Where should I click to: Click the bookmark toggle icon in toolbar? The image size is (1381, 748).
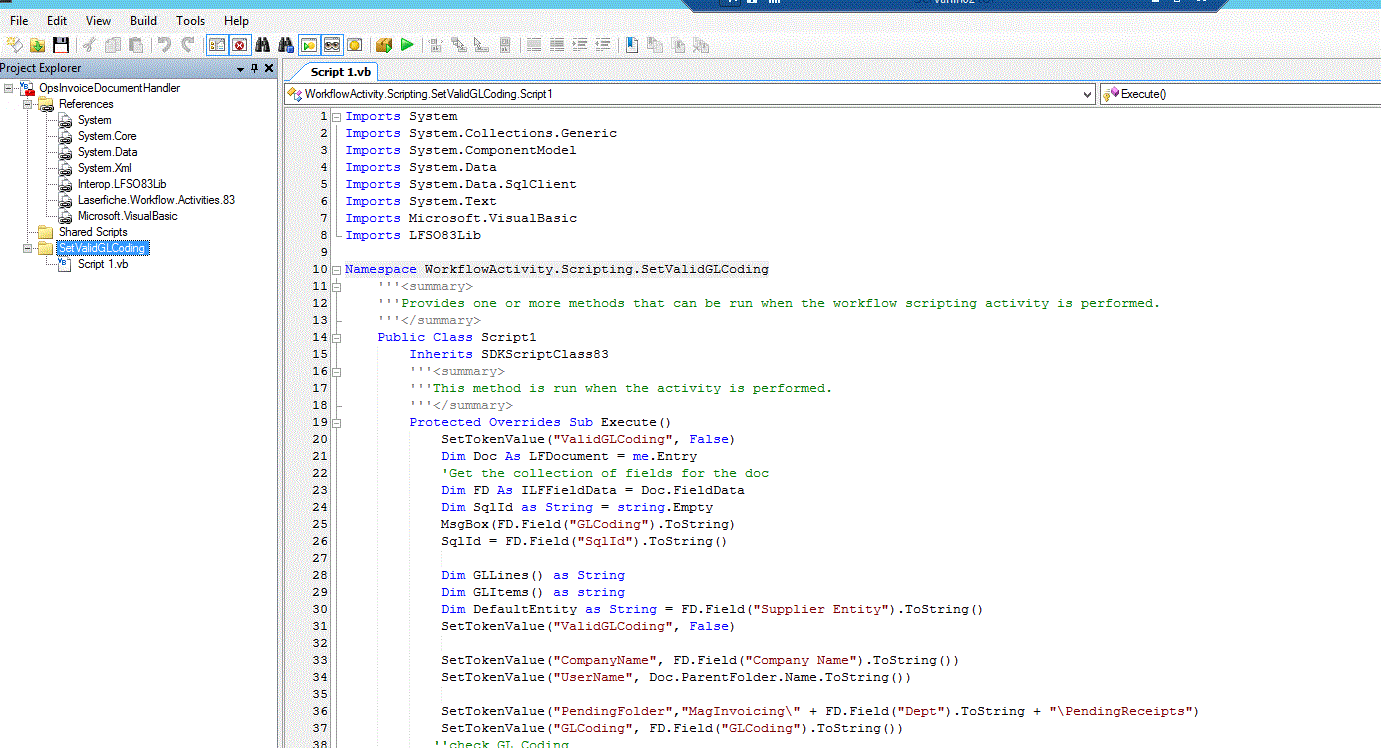tap(631, 45)
